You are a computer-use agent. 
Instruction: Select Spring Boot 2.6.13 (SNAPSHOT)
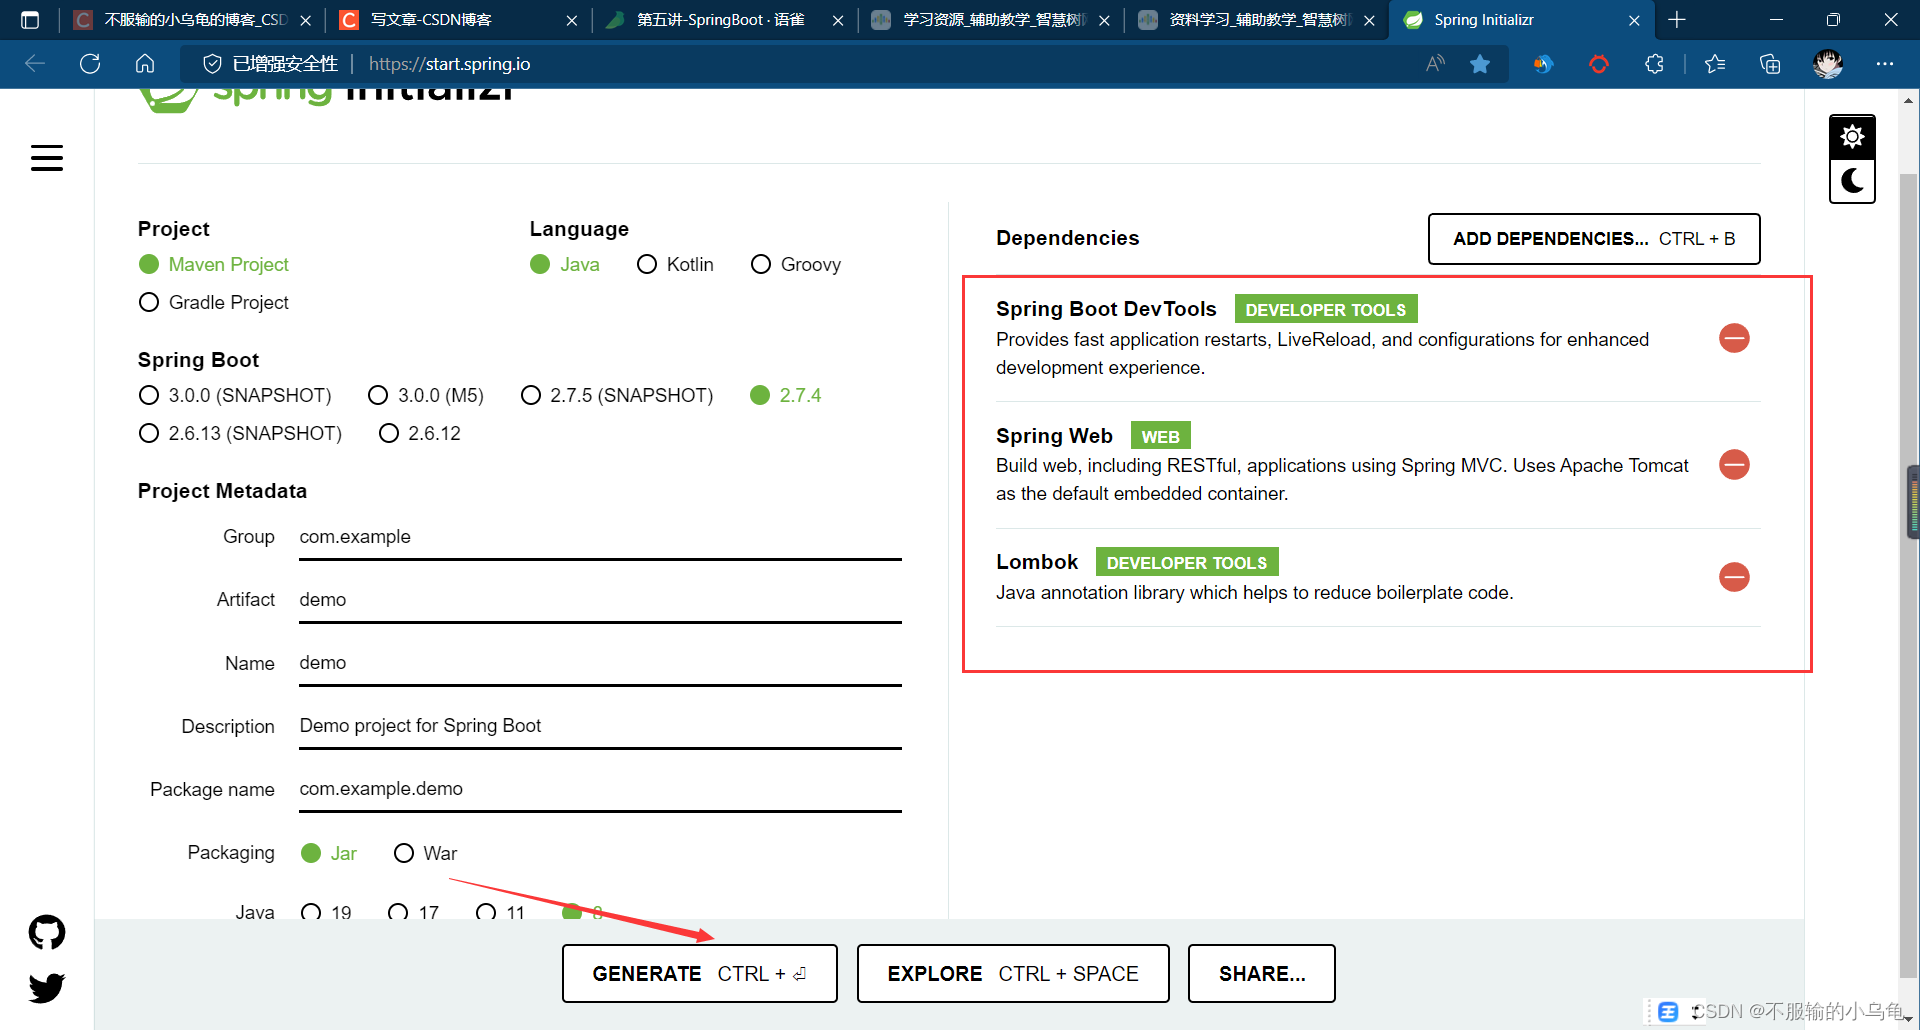240,433
